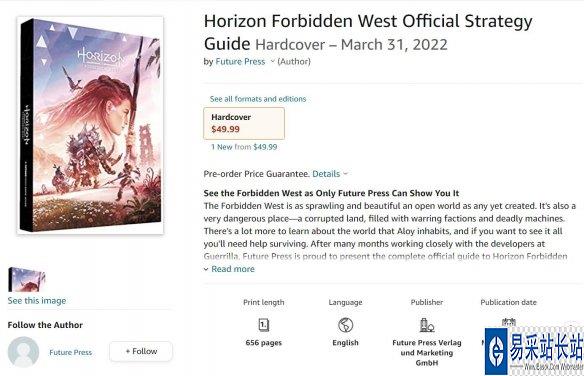Image resolution: width=584 pixels, height=376 pixels.
Task: Click the print length pages icon
Action: point(264,325)
